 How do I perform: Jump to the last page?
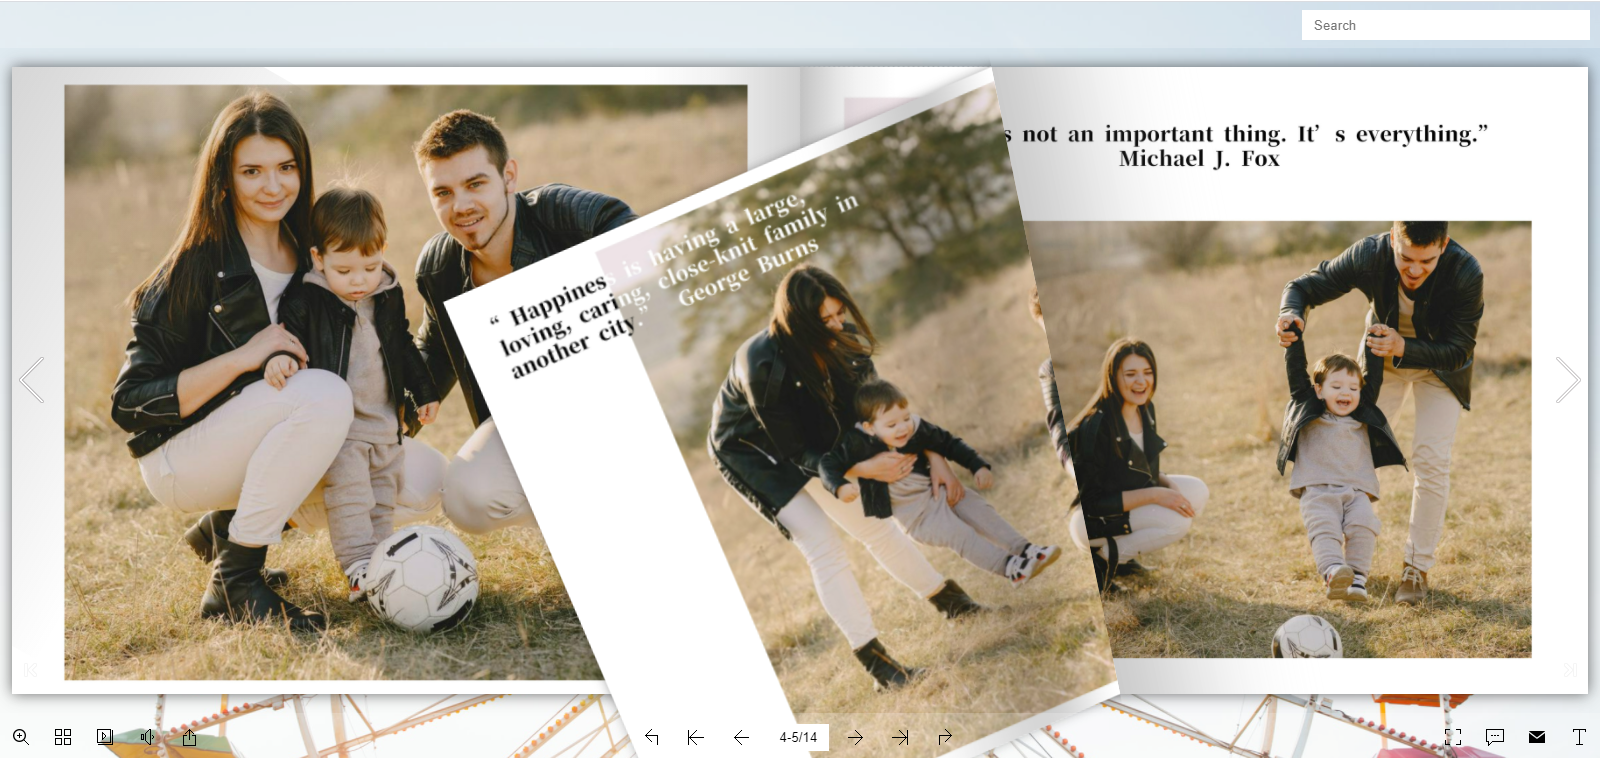pyautogui.click(x=900, y=737)
